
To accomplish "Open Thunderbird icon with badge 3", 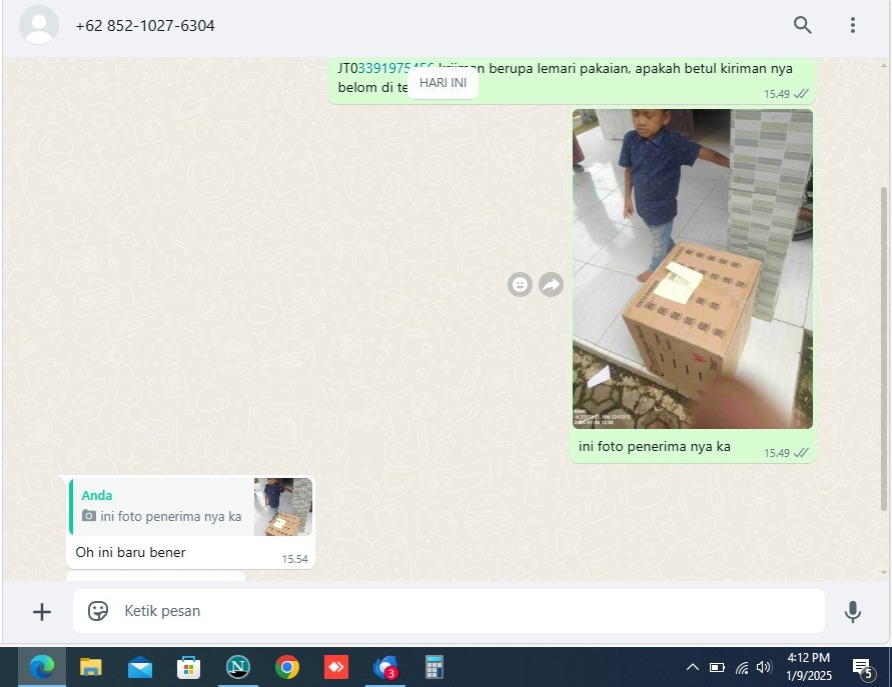I will point(385,668).
